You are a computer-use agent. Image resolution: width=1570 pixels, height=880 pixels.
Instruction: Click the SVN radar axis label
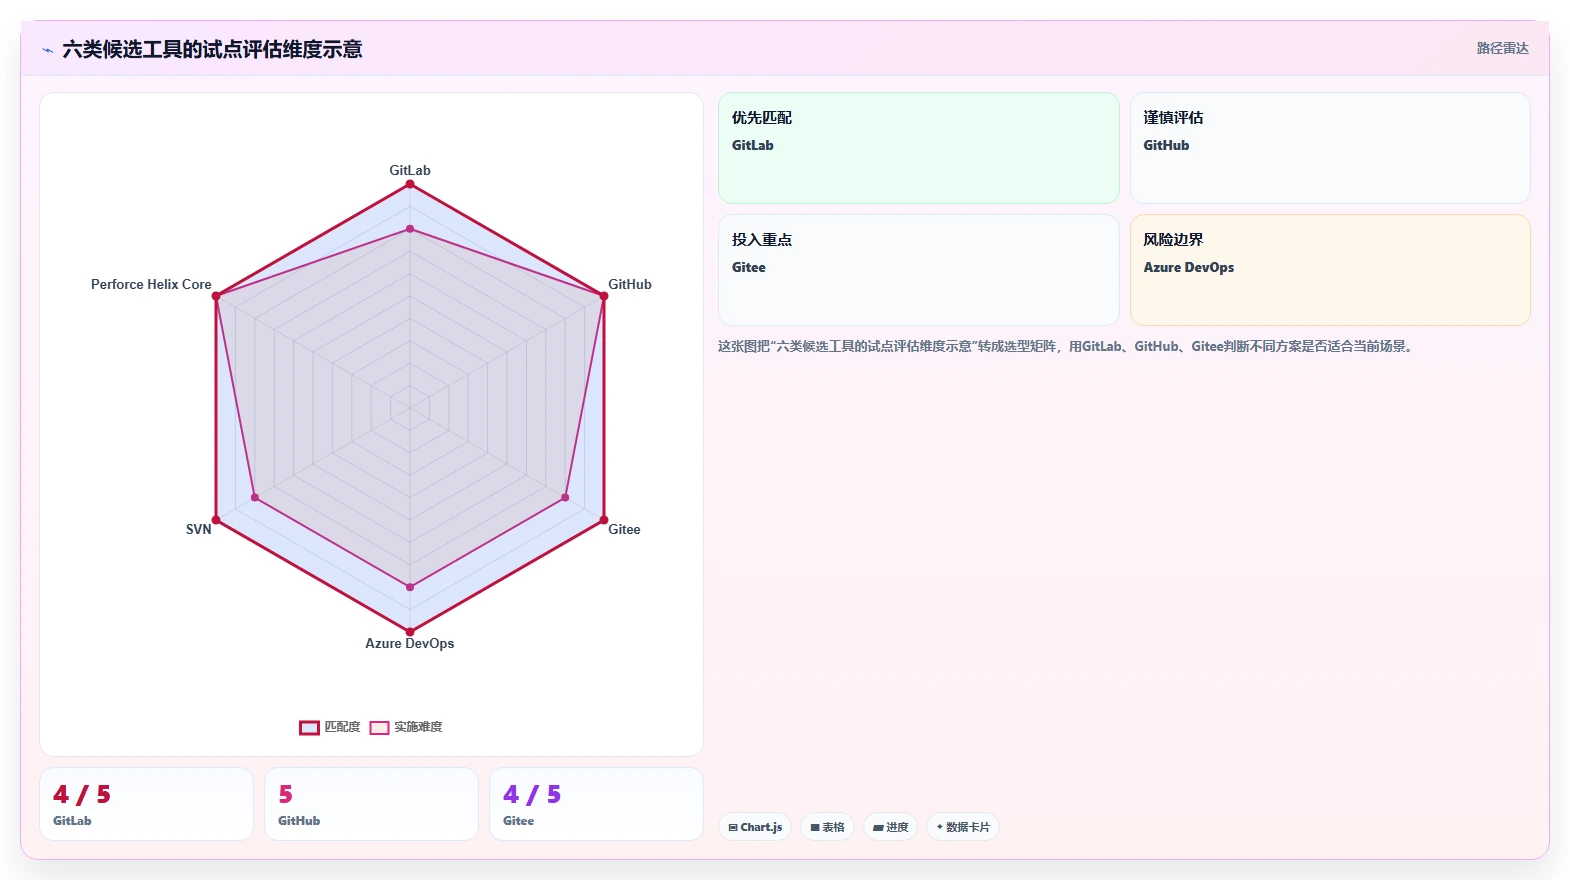(199, 529)
